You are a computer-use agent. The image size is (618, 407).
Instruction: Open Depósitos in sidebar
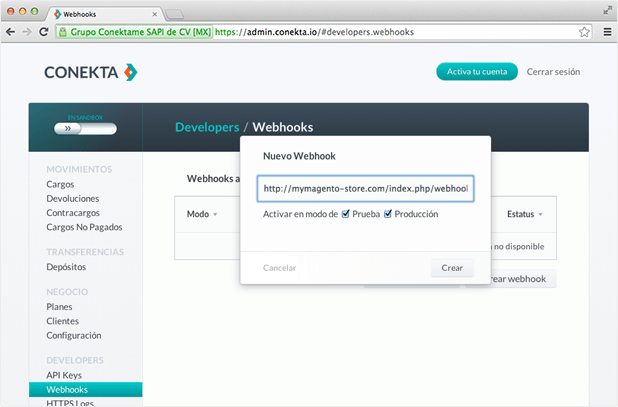(x=66, y=267)
